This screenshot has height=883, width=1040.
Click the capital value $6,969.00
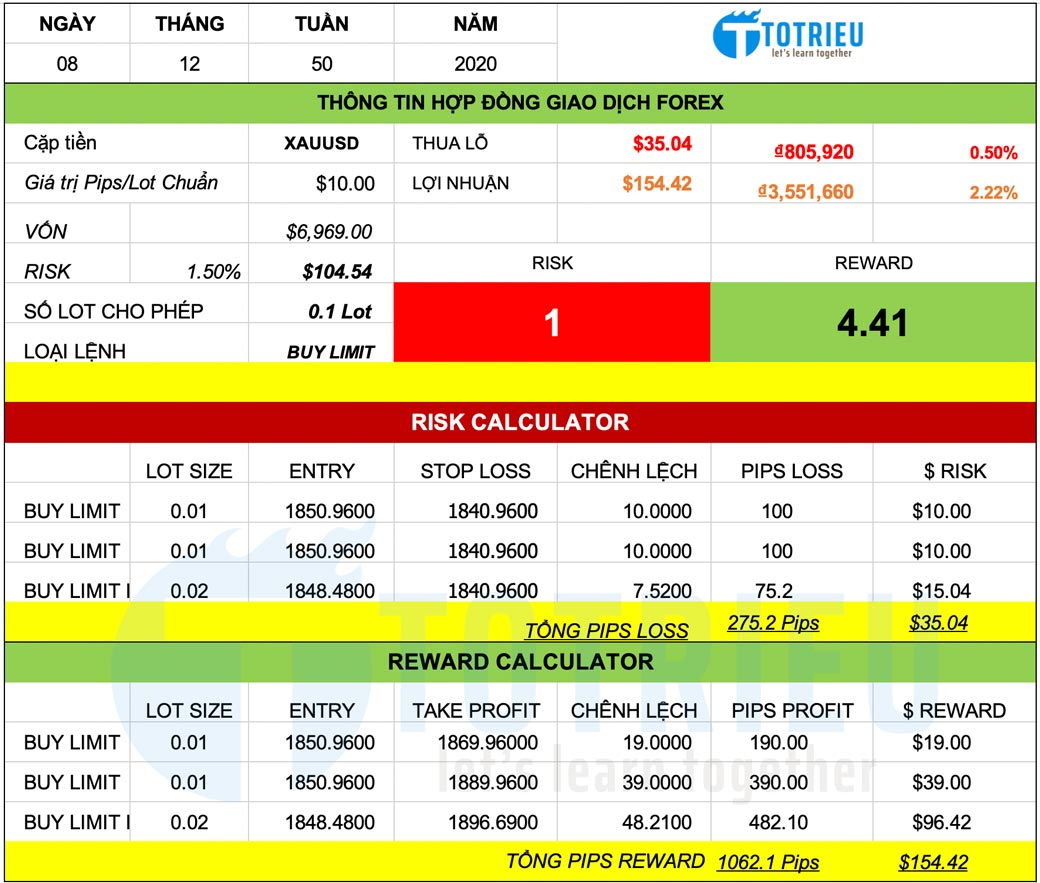click(x=329, y=232)
